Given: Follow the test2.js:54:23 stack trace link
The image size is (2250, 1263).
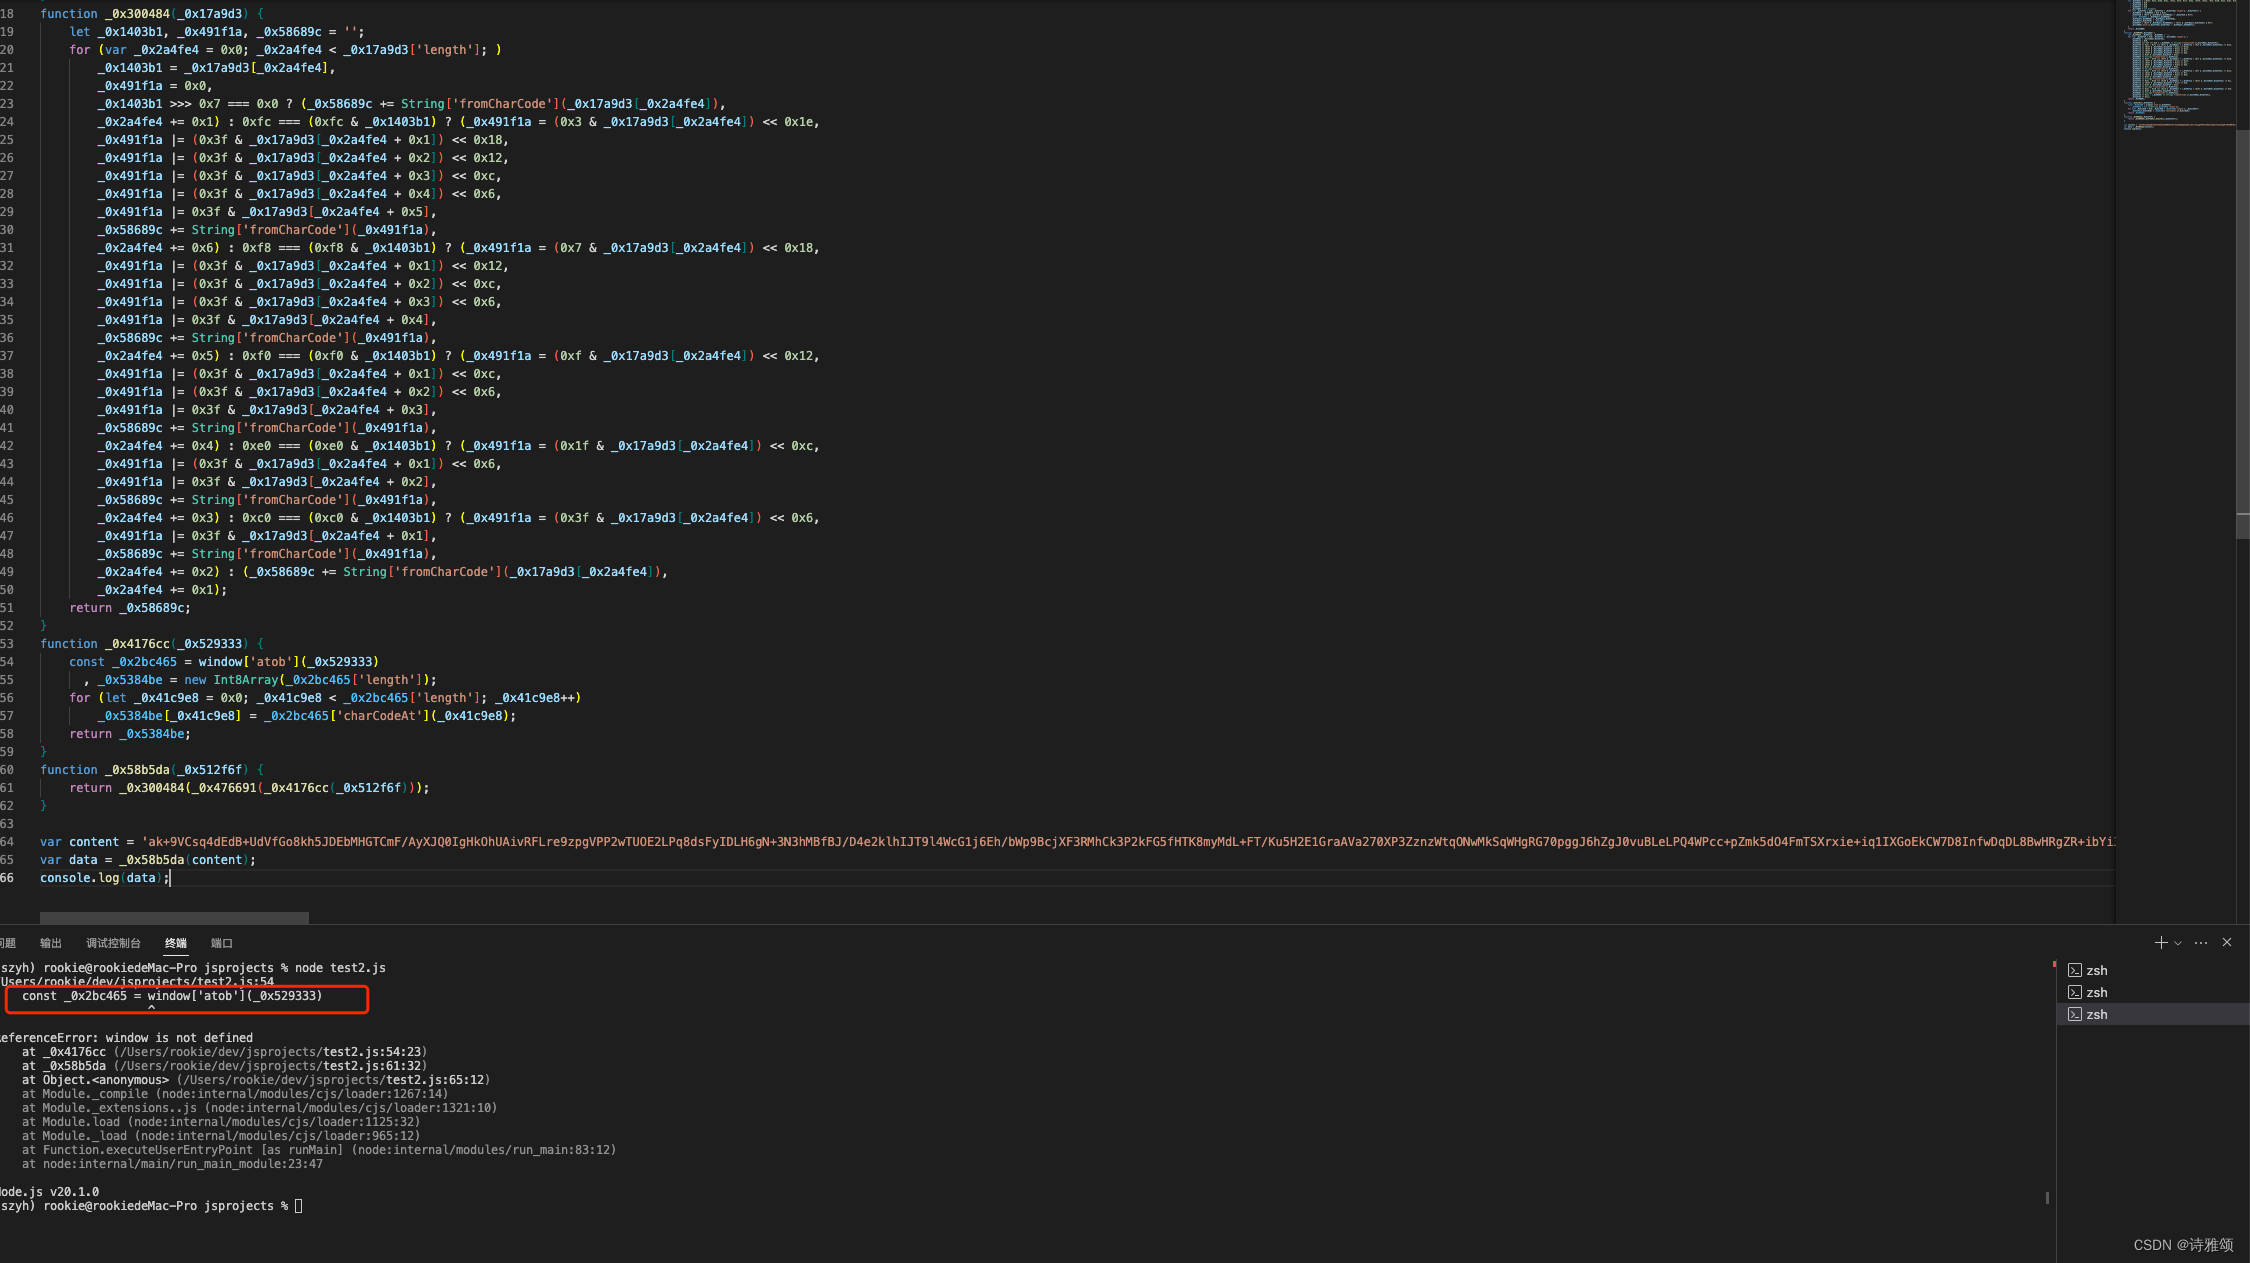Looking at the screenshot, I should (373, 1052).
